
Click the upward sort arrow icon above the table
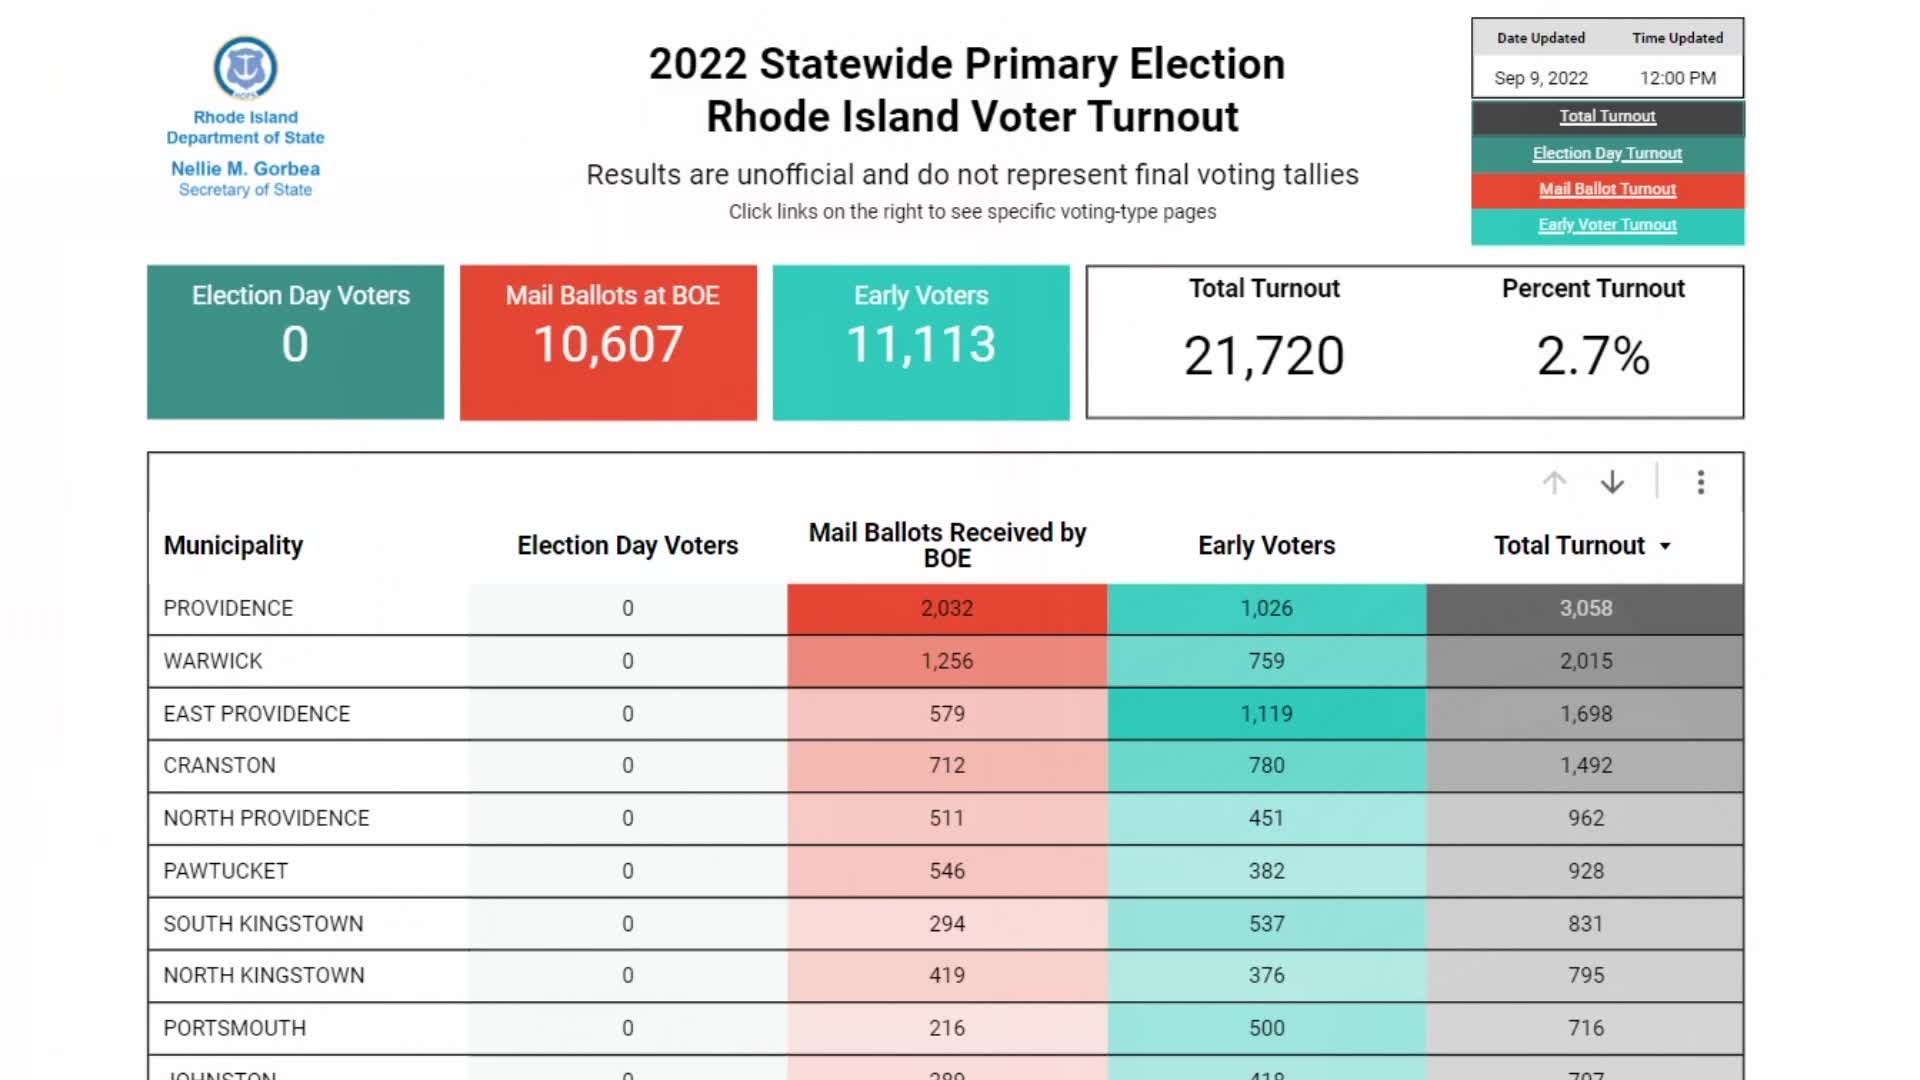(1554, 483)
